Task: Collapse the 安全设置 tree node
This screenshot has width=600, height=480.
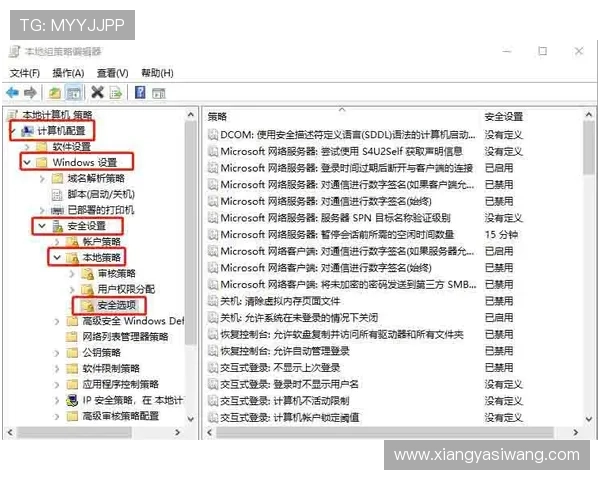Action: (42, 226)
